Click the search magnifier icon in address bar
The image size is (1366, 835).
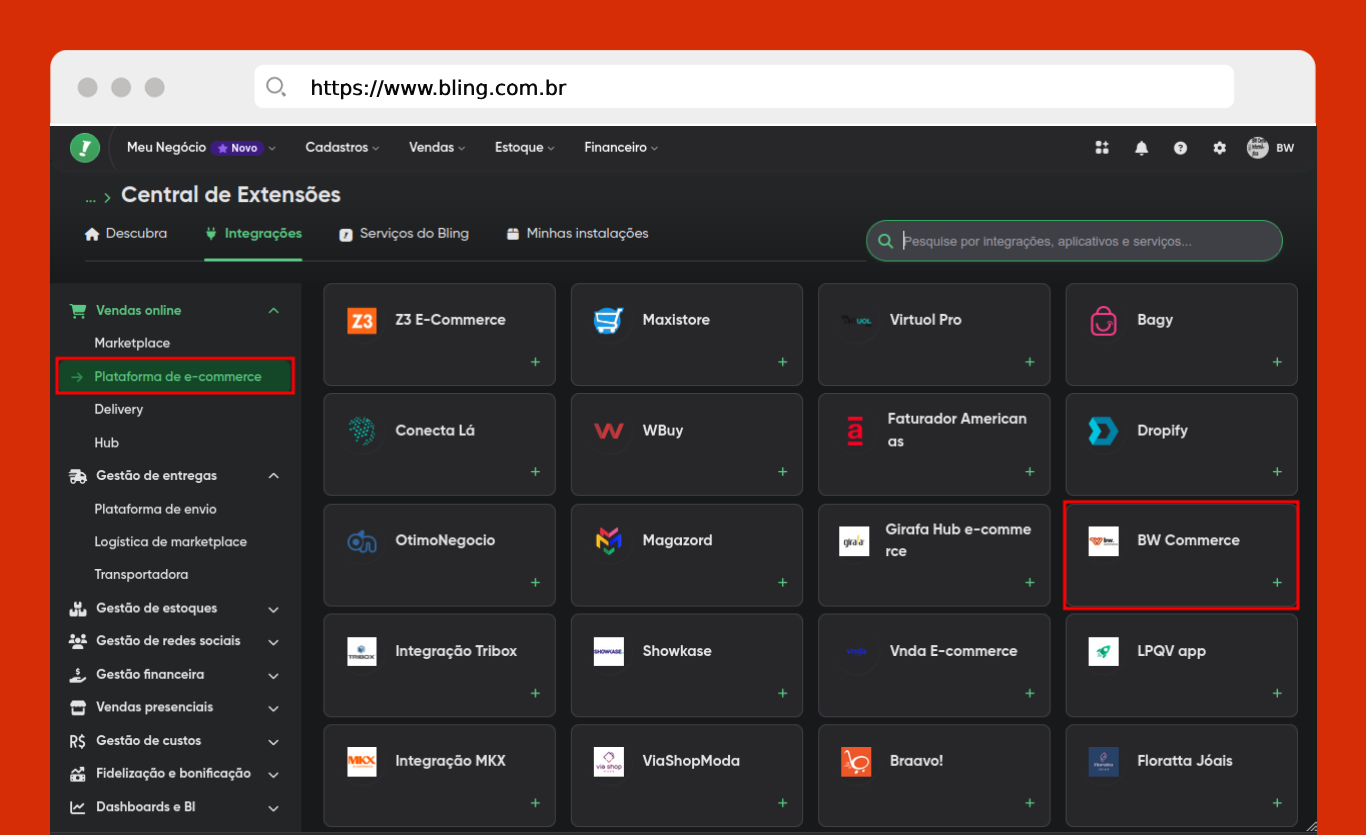pos(276,87)
